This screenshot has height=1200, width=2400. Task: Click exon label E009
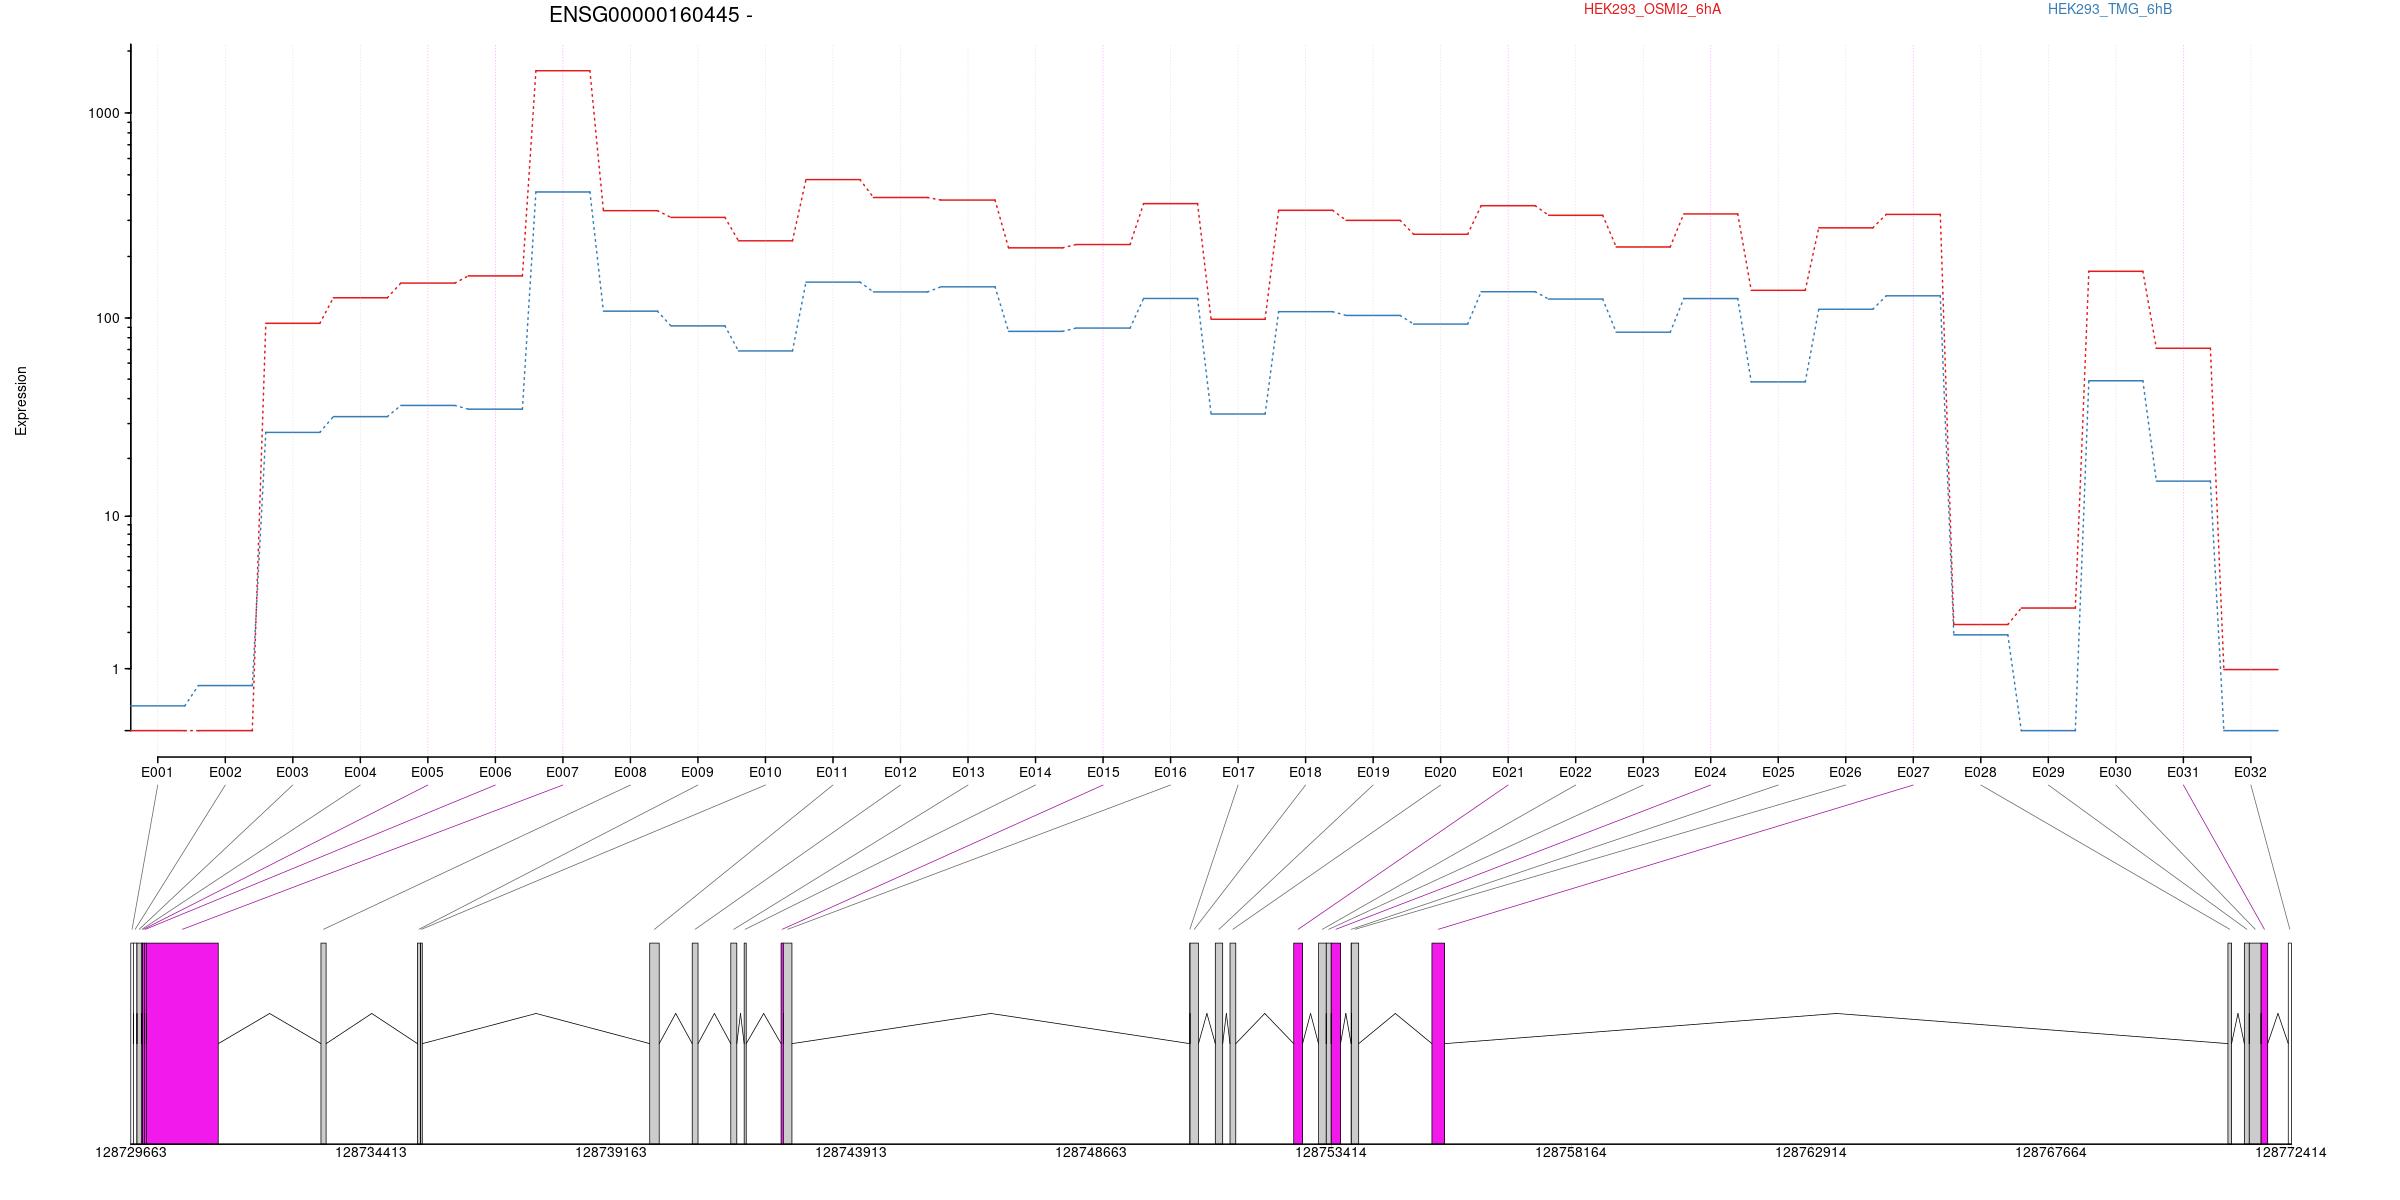(697, 772)
